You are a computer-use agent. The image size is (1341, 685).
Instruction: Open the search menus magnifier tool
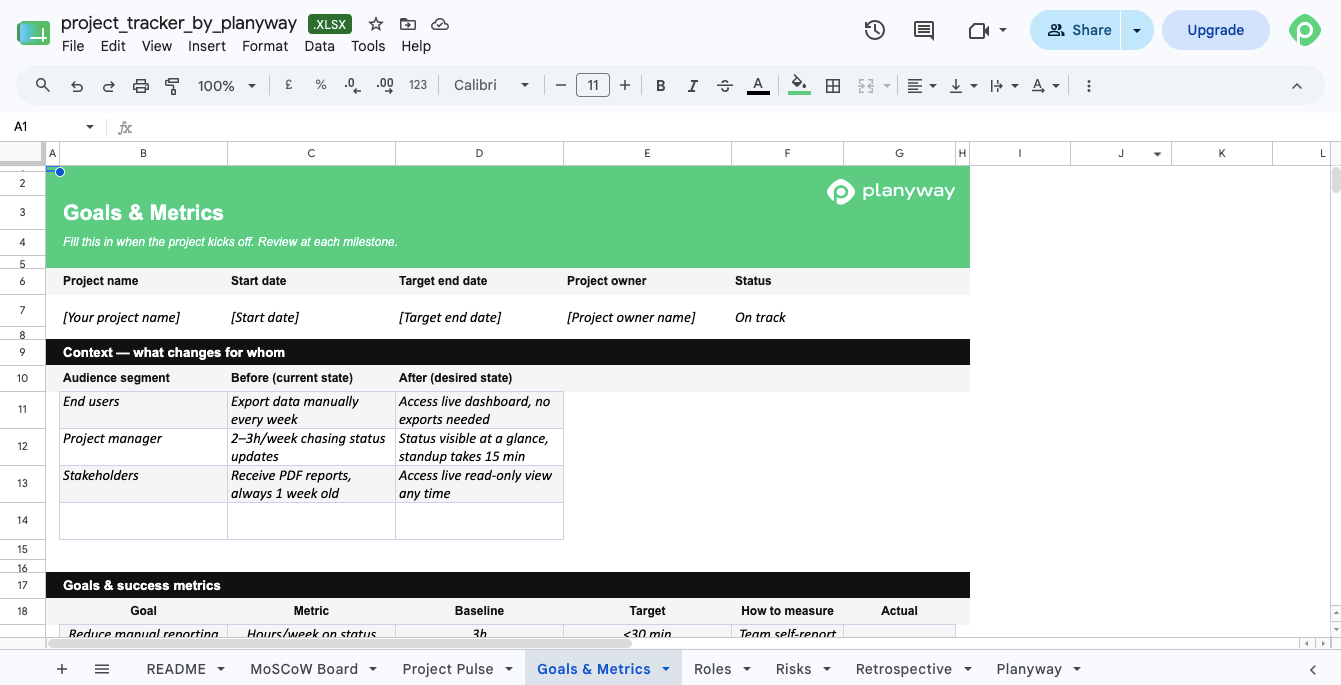(43, 86)
